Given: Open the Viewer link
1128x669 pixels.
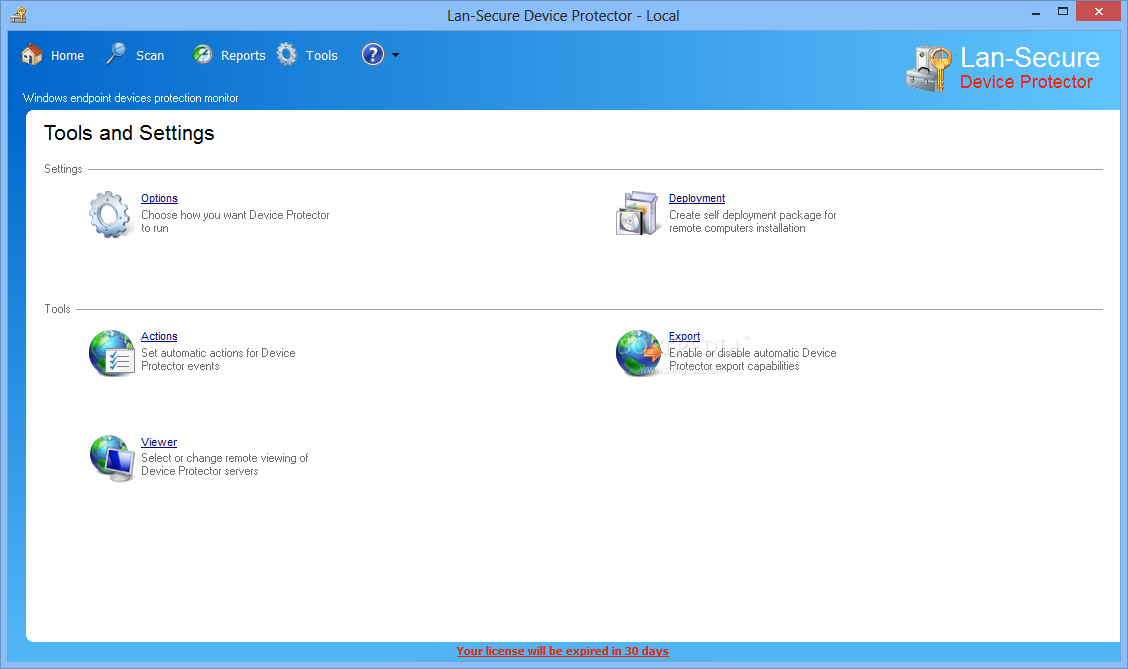Looking at the screenshot, I should (159, 442).
